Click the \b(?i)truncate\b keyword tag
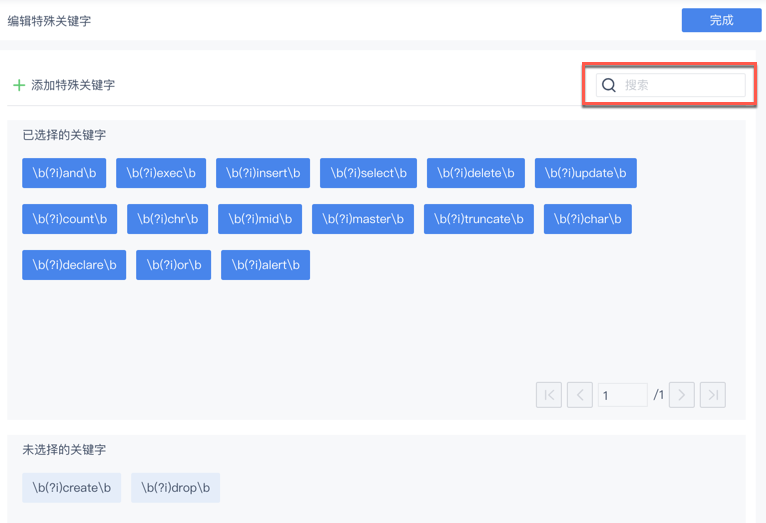The width and height of the screenshot is (766, 523). [x=478, y=219]
